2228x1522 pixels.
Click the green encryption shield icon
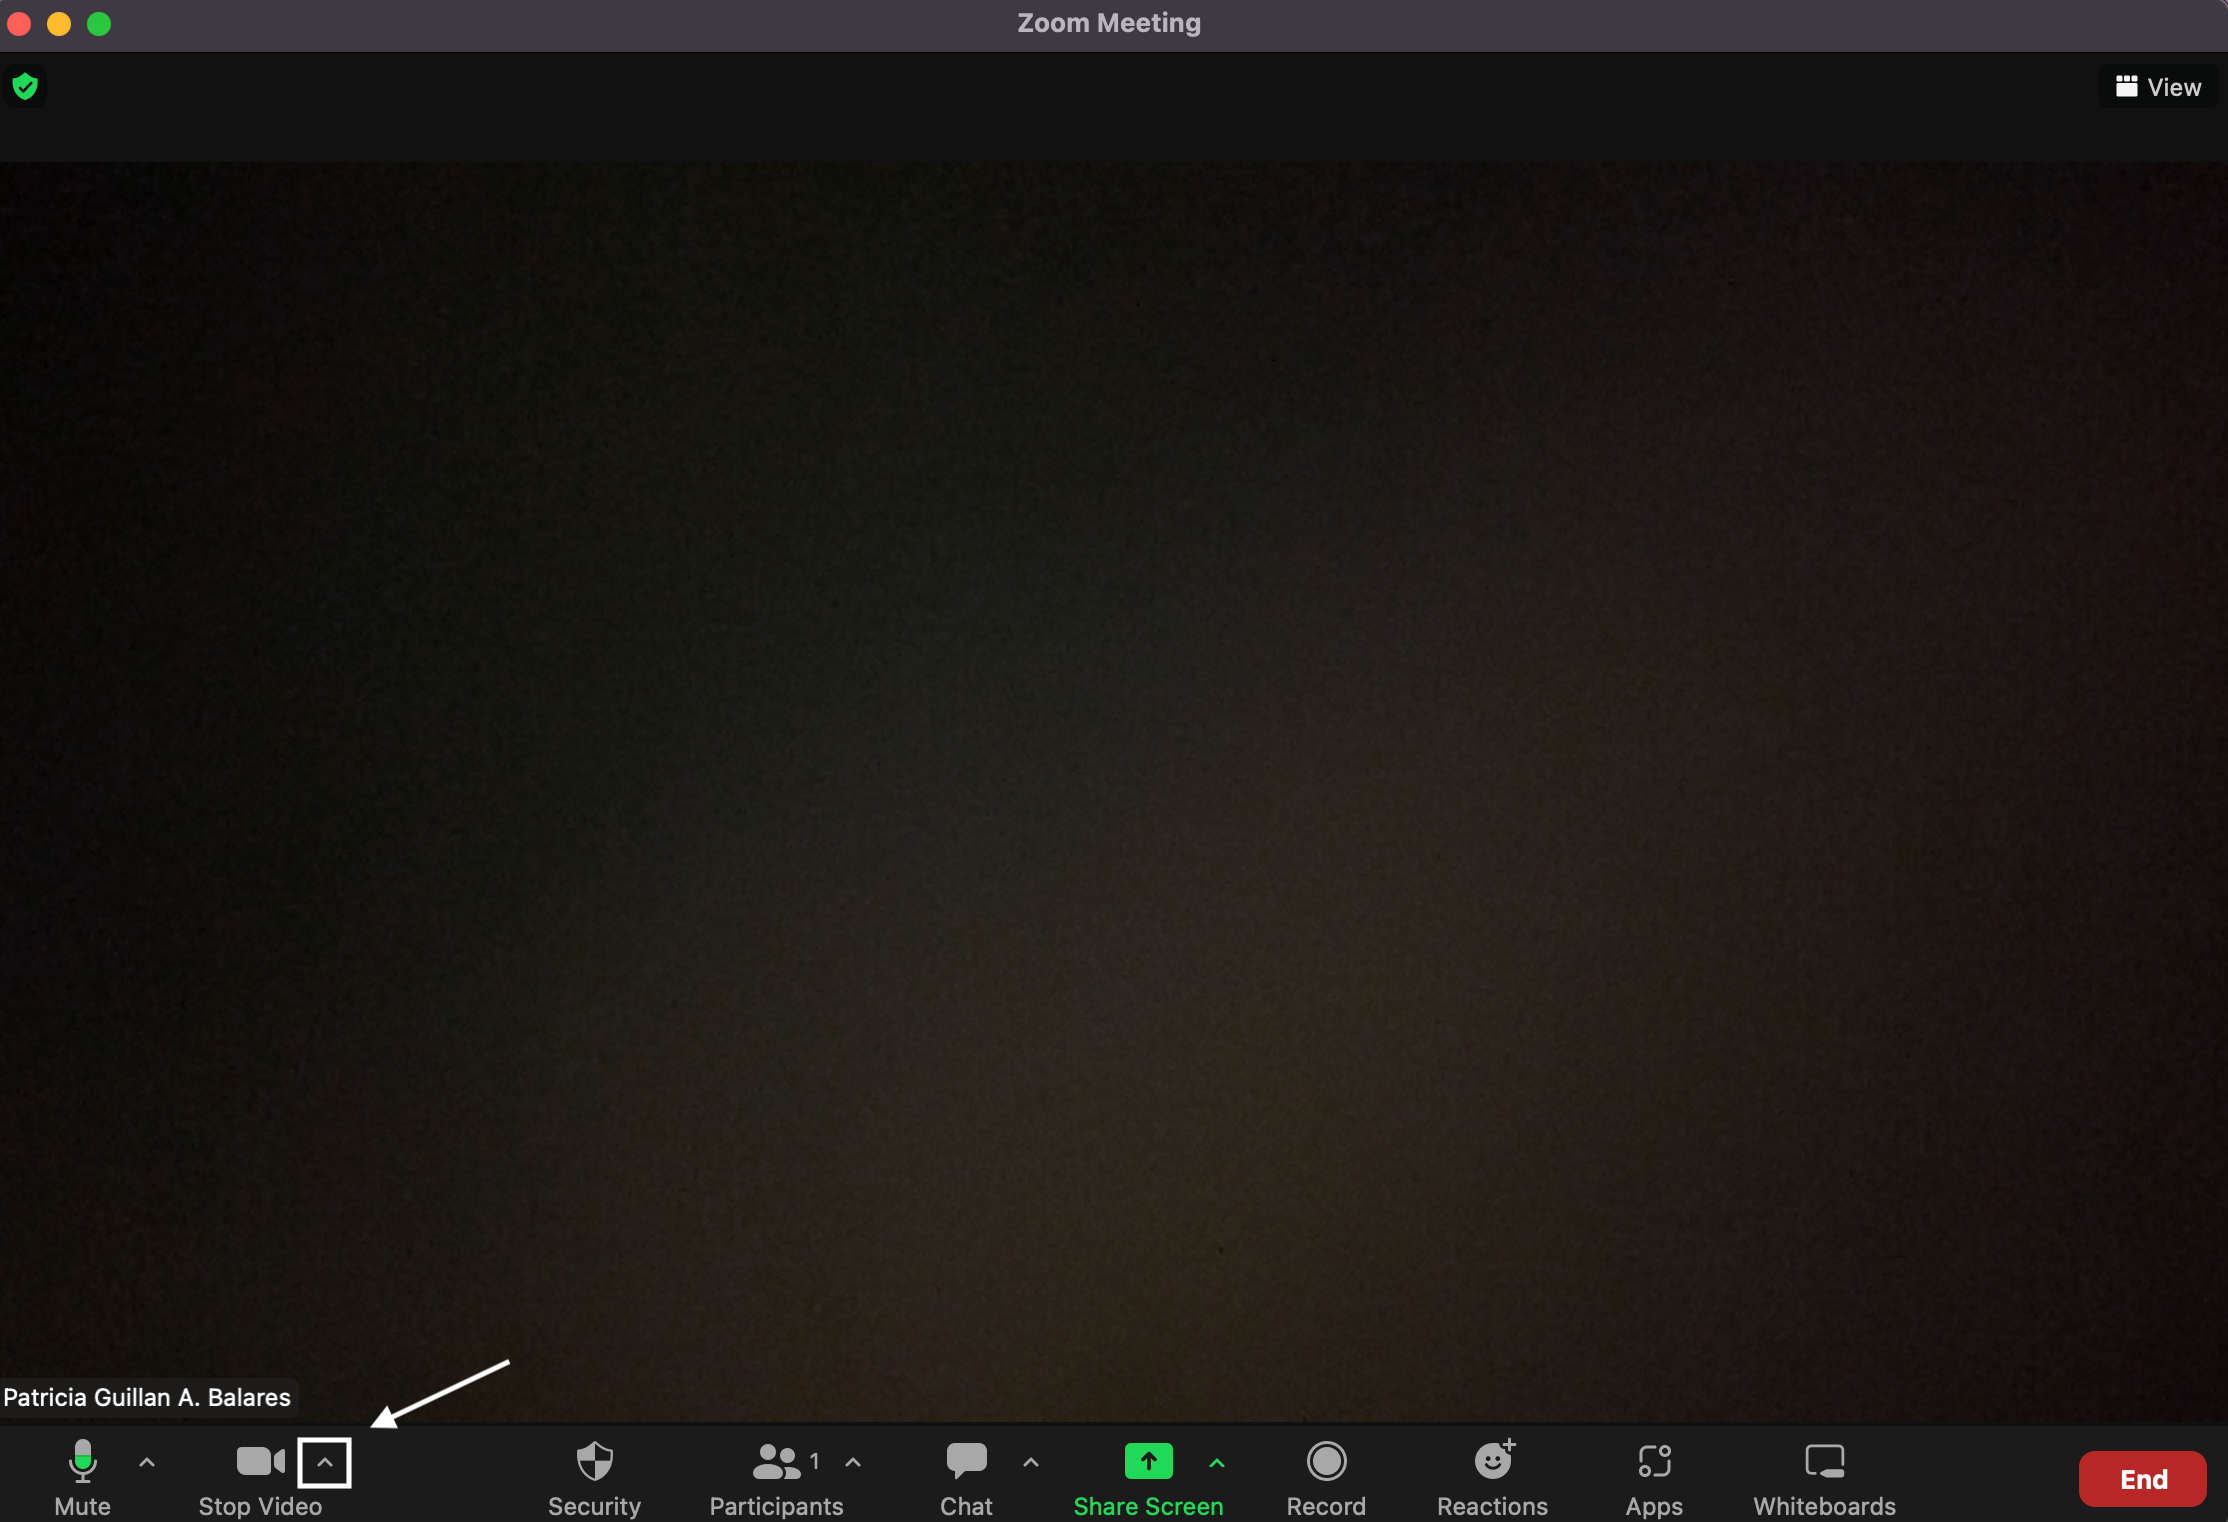click(25, 87)
